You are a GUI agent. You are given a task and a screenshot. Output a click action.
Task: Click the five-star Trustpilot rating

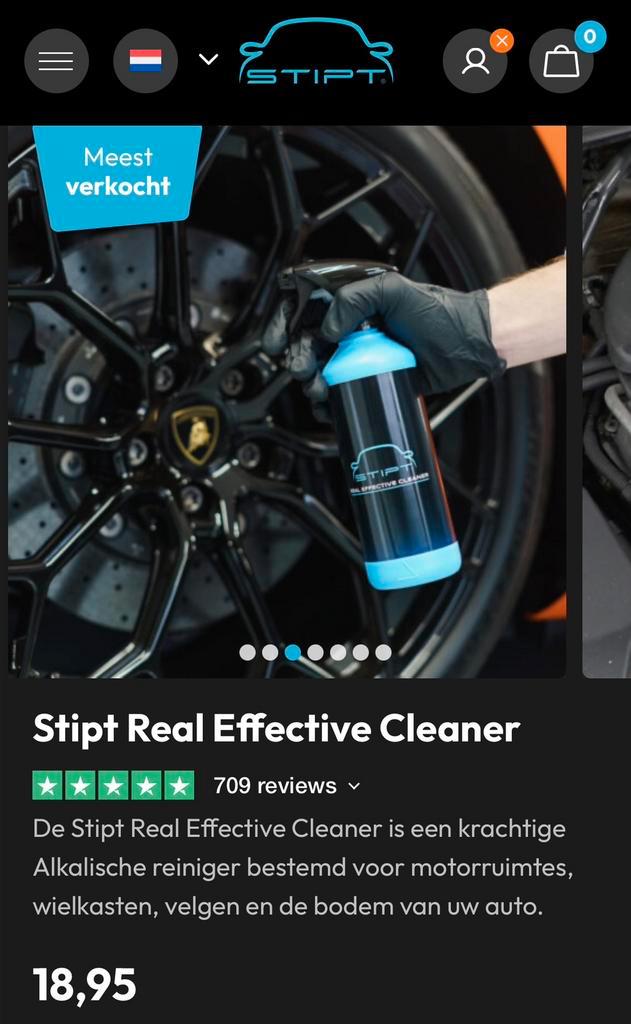click(x=114, y=786)
